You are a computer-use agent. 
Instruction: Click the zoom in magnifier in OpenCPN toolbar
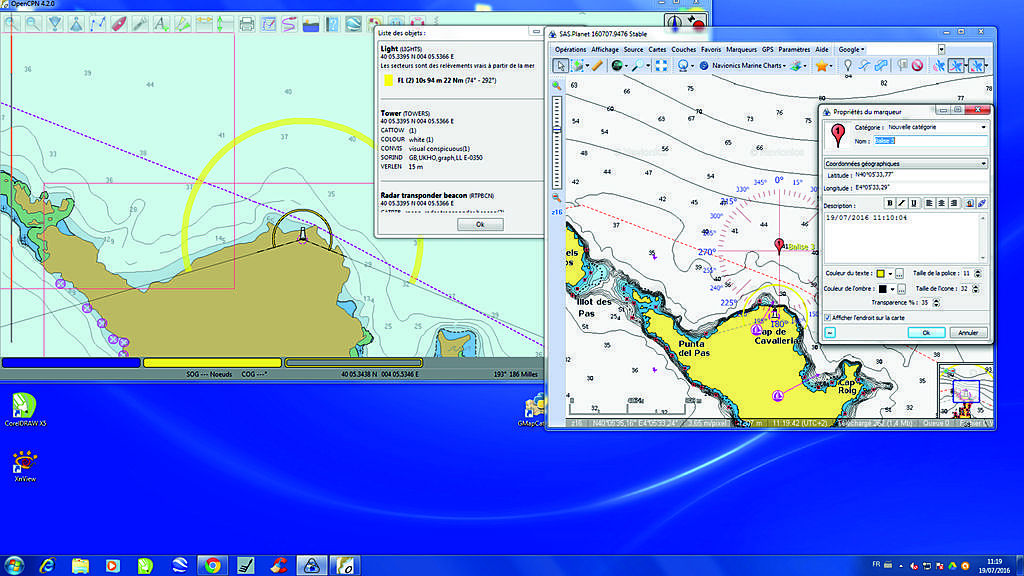(x=12, y=24)
